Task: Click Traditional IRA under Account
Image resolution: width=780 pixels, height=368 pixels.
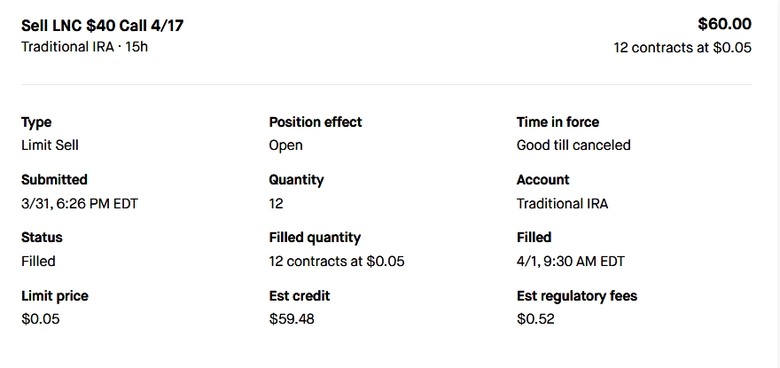Action: coord(562,203)
